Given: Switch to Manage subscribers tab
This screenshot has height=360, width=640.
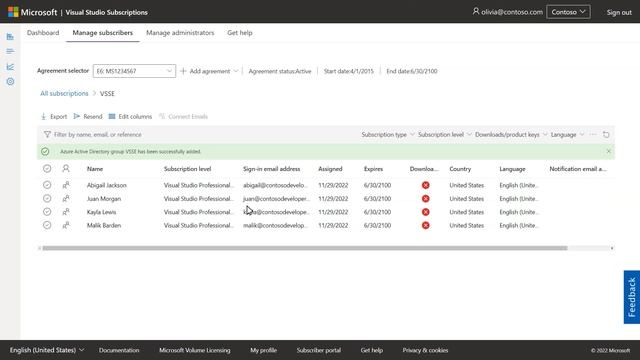Looking at the screenshot, I should (102, 33).
